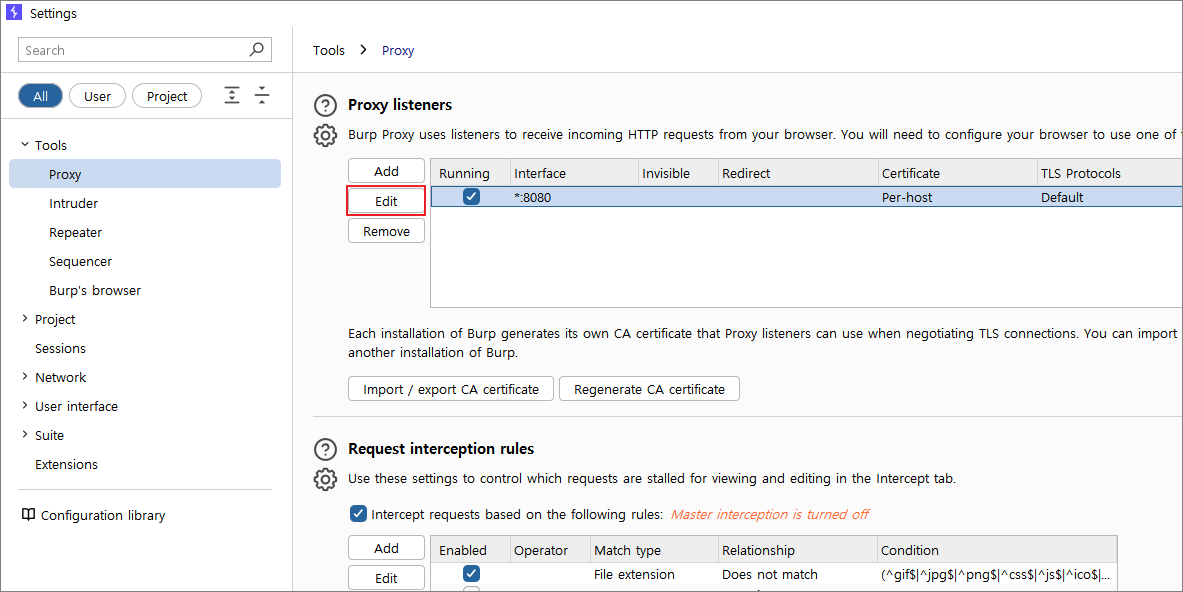Click the Default TLS protocols cell
The width and height of the screenshot is (1183, 592).
pyautogui.click(x=1110, y=197)
